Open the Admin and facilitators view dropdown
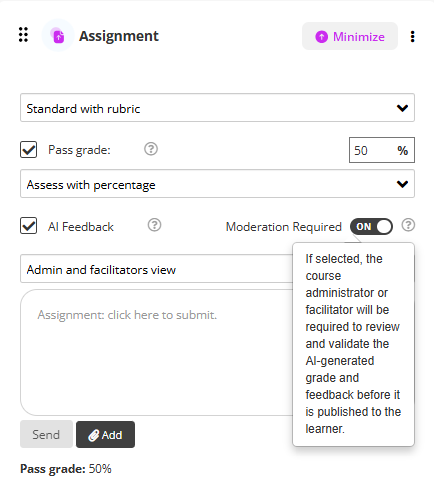 pos(157,269)
